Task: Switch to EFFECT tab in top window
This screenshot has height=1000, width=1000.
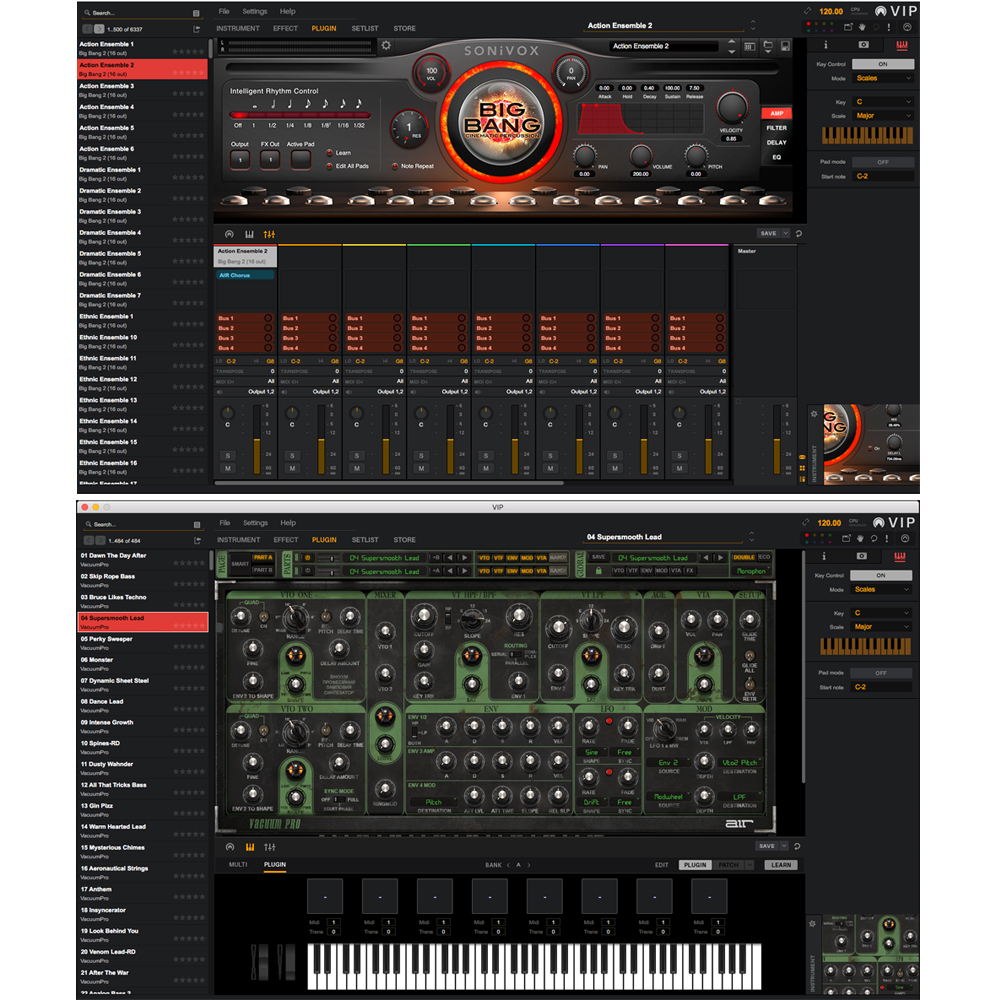Action: tap(285, 29)
